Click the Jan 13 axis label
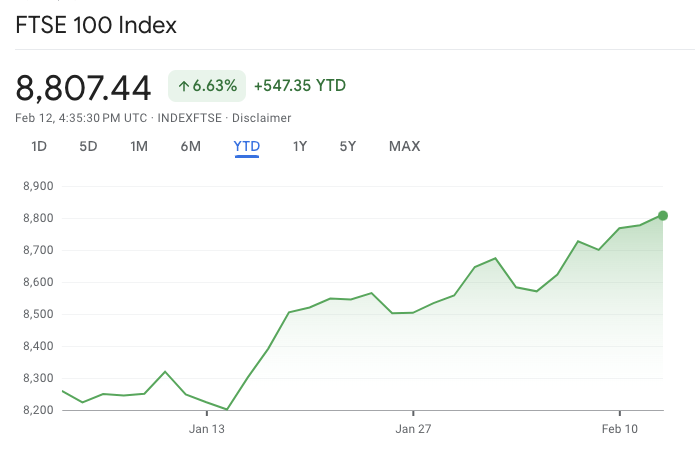This screenshot has height=453, width=695. 208,430
